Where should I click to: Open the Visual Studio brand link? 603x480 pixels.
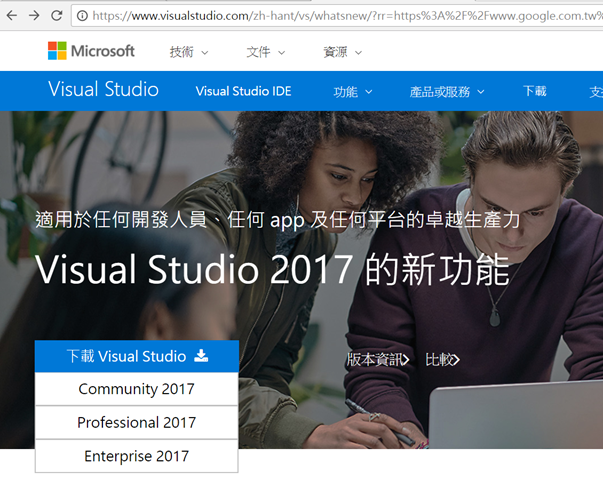103,89
